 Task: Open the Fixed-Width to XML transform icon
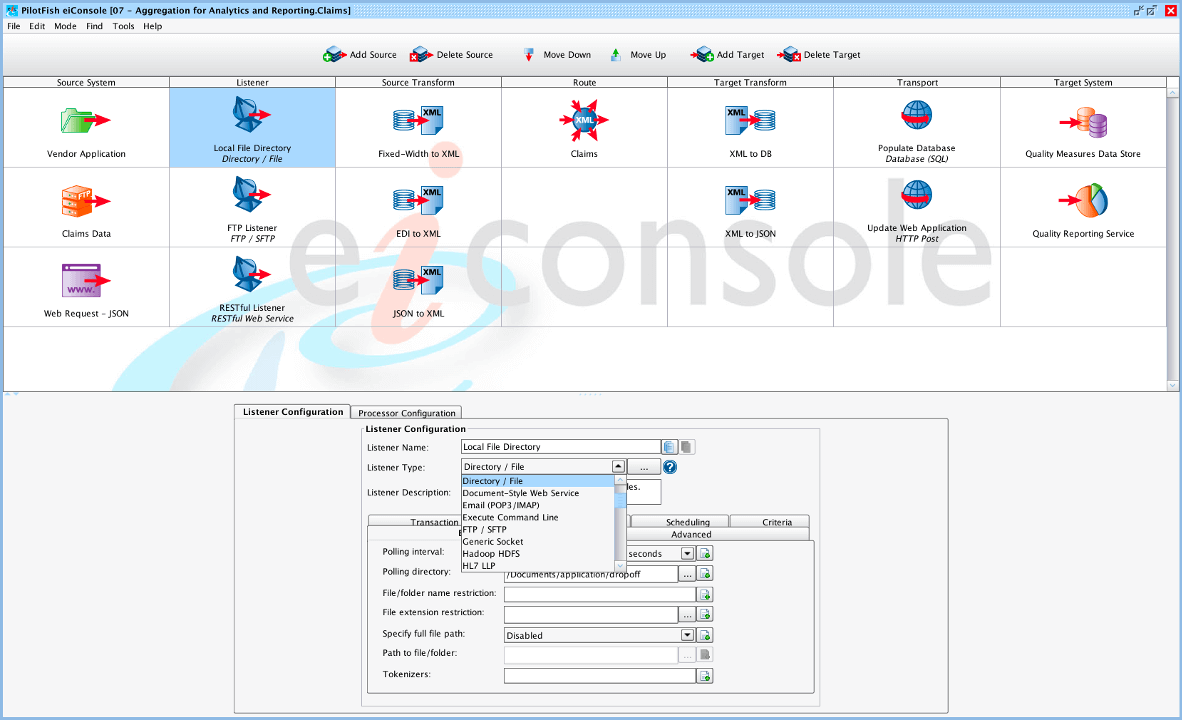pos(418,121)
